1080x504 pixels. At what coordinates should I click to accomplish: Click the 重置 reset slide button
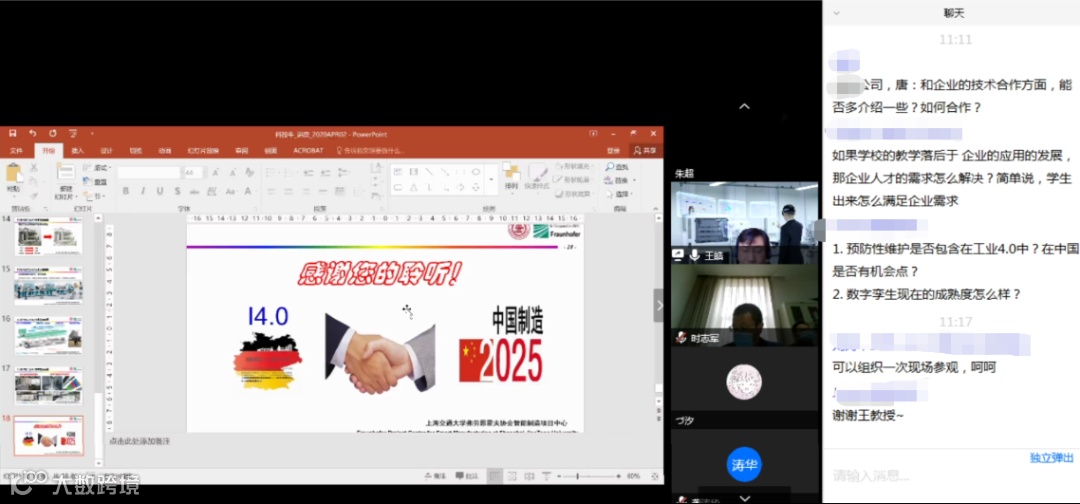[x=96, y=182]
